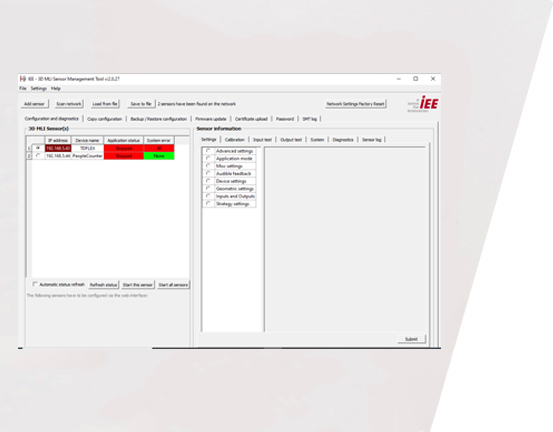This screenshot has width=553, height=432.
Task: Open the Calibration tab
Action: point(235,140)
